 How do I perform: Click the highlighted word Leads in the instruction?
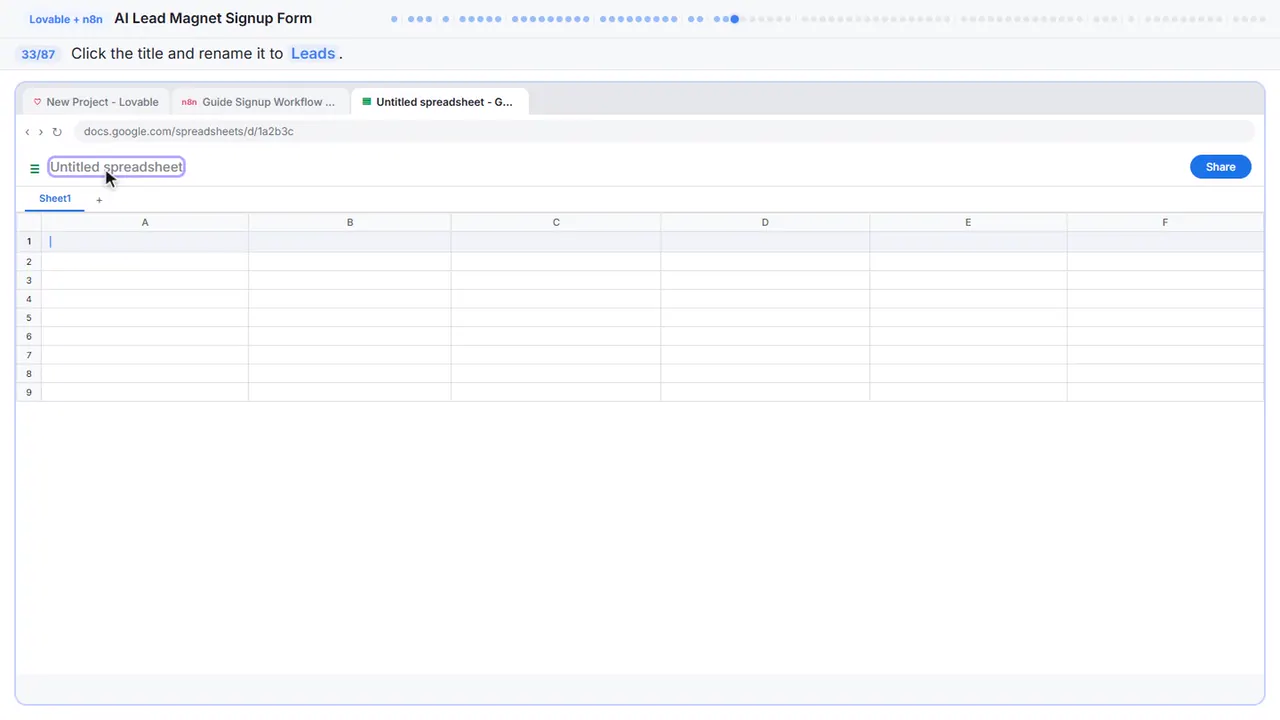[x=313, y=54]
